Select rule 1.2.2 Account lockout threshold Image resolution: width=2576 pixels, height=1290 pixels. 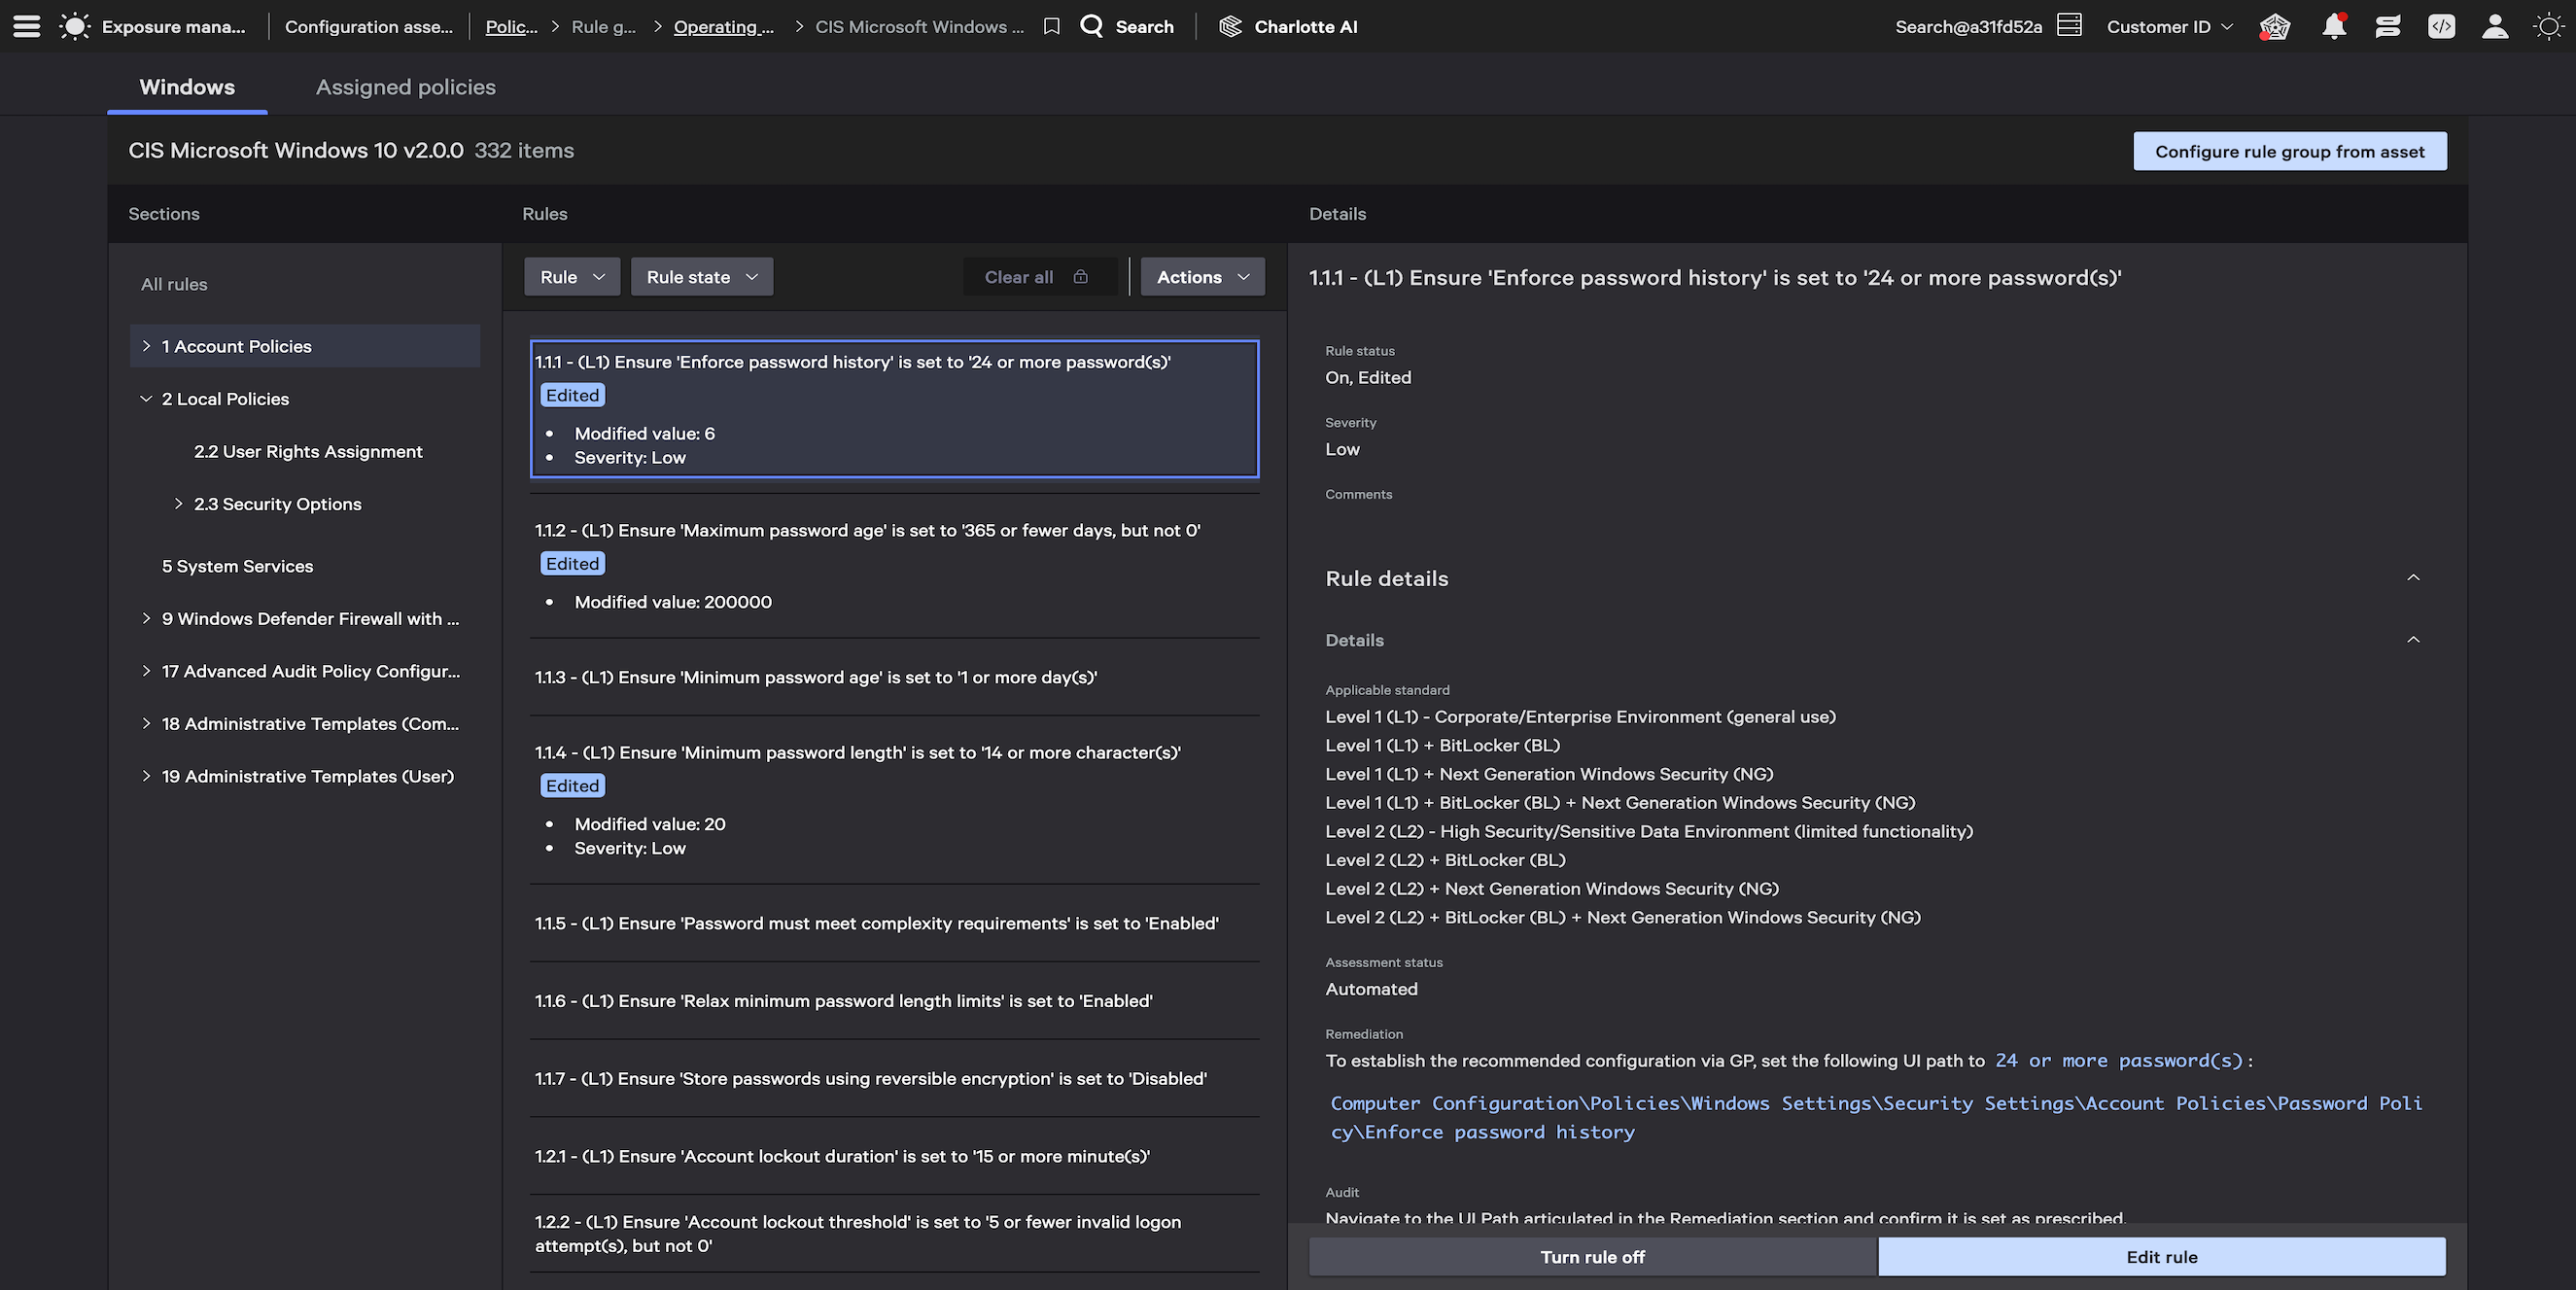[894, 1234]
